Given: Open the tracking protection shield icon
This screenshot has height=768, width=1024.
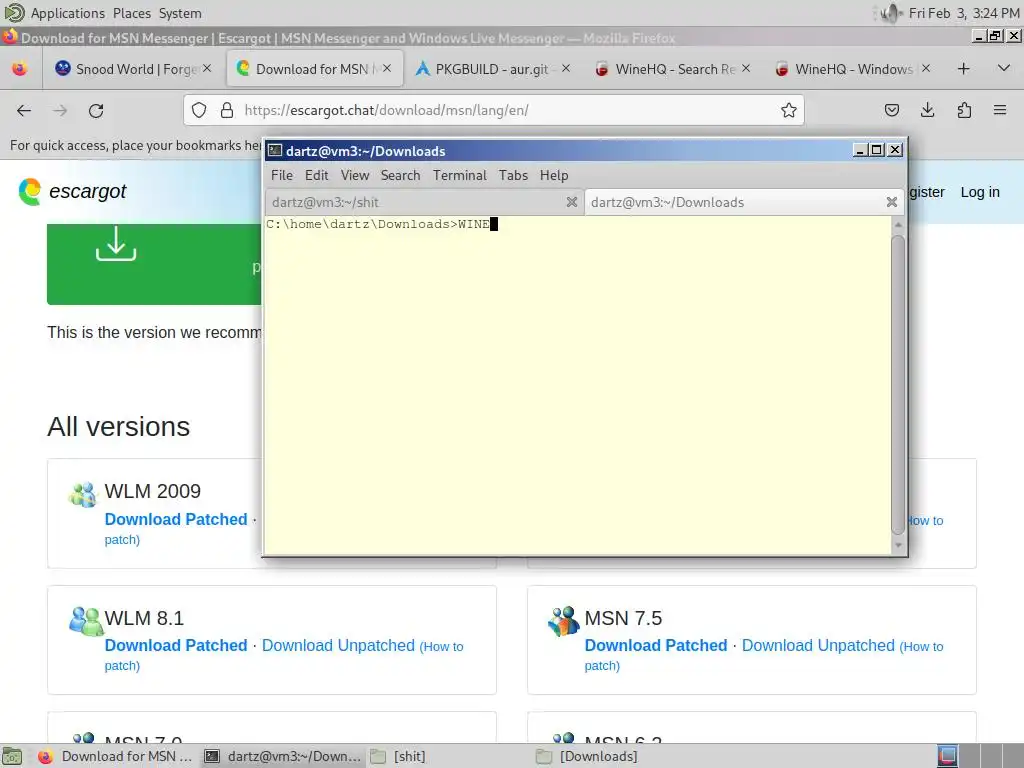Looking at the screenshot, I should (x=199, y=110).
